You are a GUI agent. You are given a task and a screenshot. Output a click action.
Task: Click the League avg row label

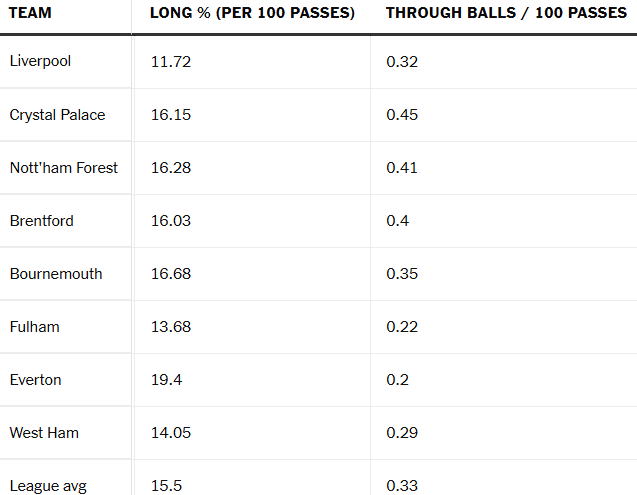tap(48, 486)
